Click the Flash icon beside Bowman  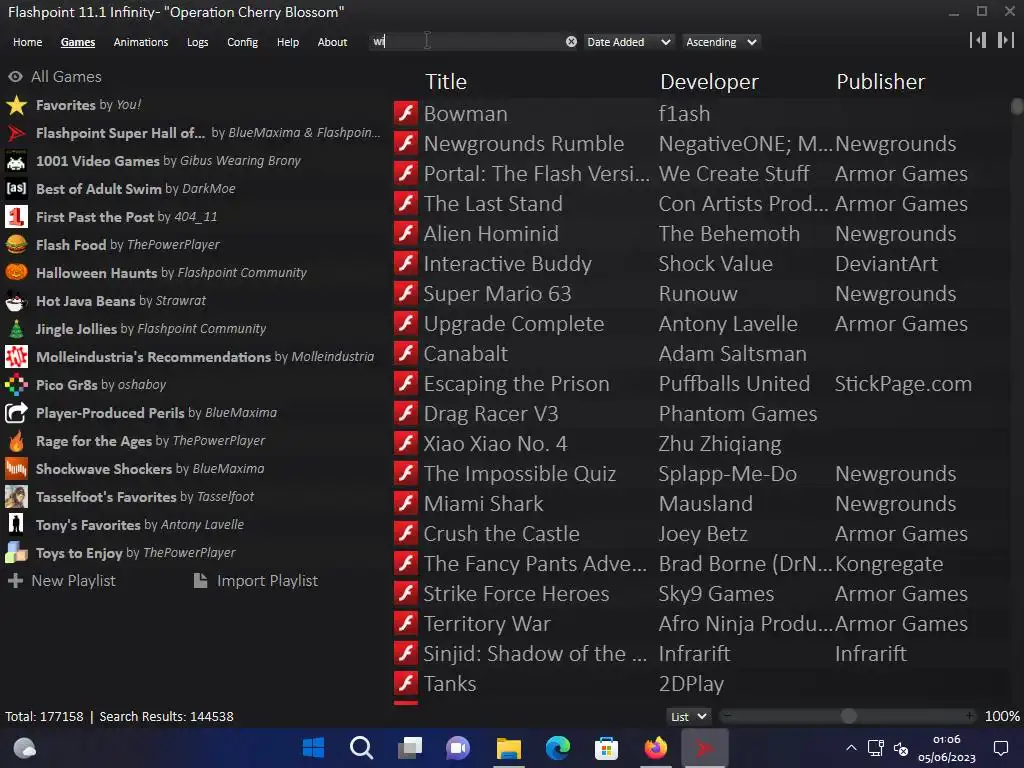pyautogui.click(x=406, y=113)
